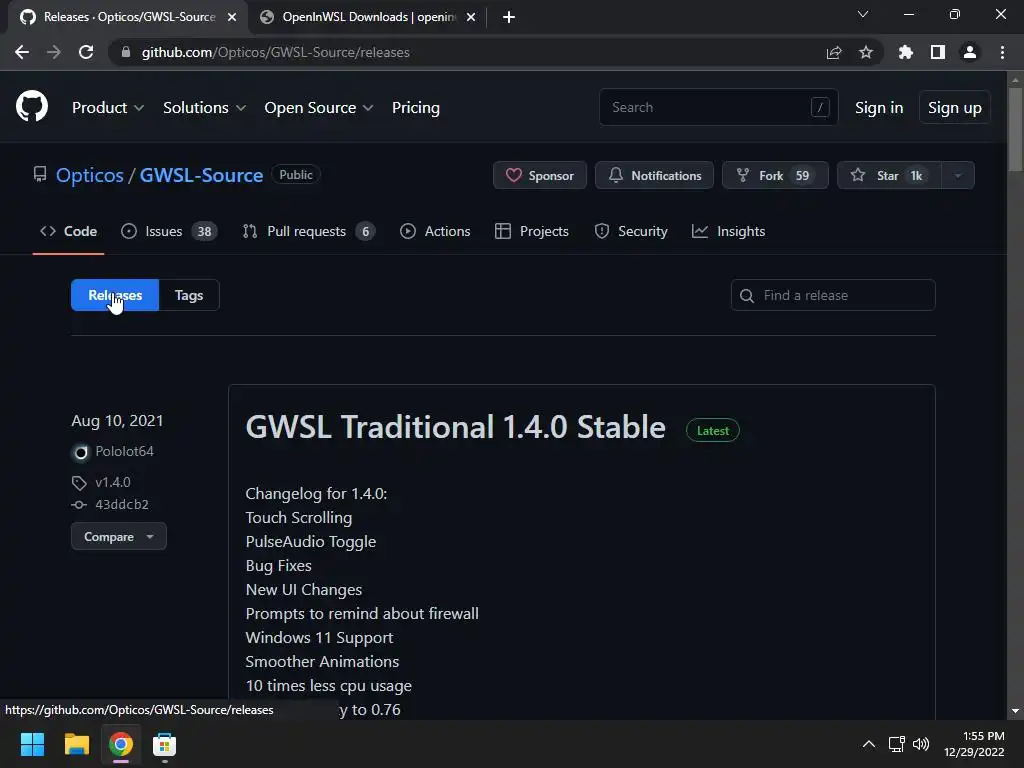Open the Security tab

click(631, 231)
